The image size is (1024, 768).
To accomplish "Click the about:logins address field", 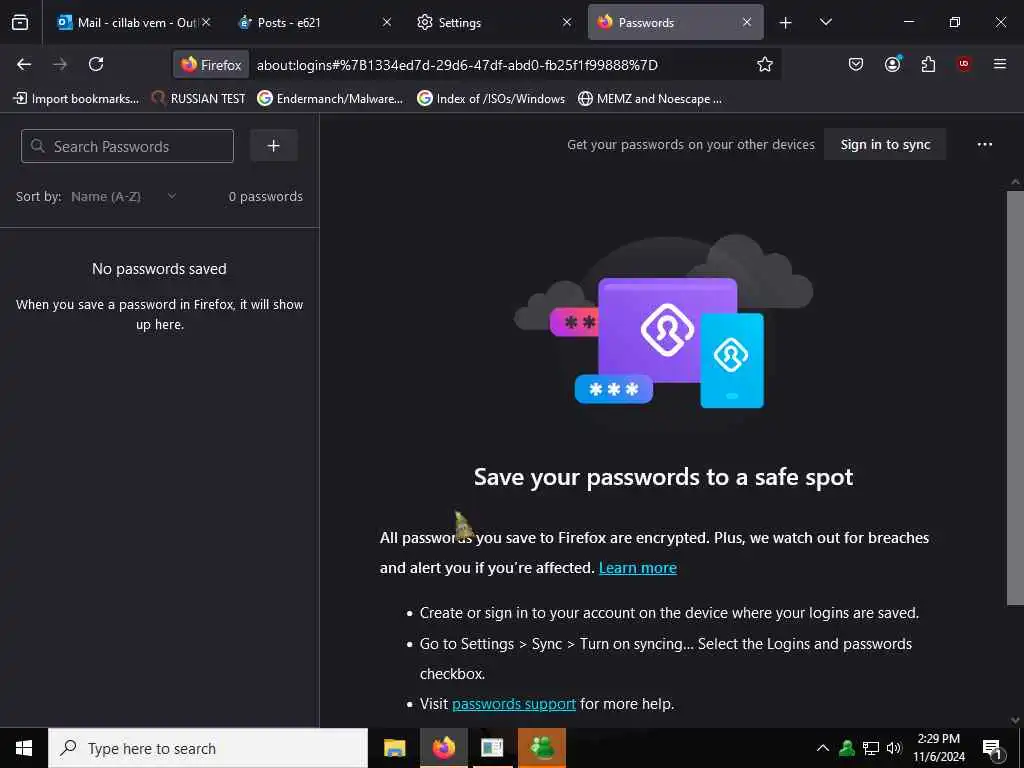I will pos(457,65).
